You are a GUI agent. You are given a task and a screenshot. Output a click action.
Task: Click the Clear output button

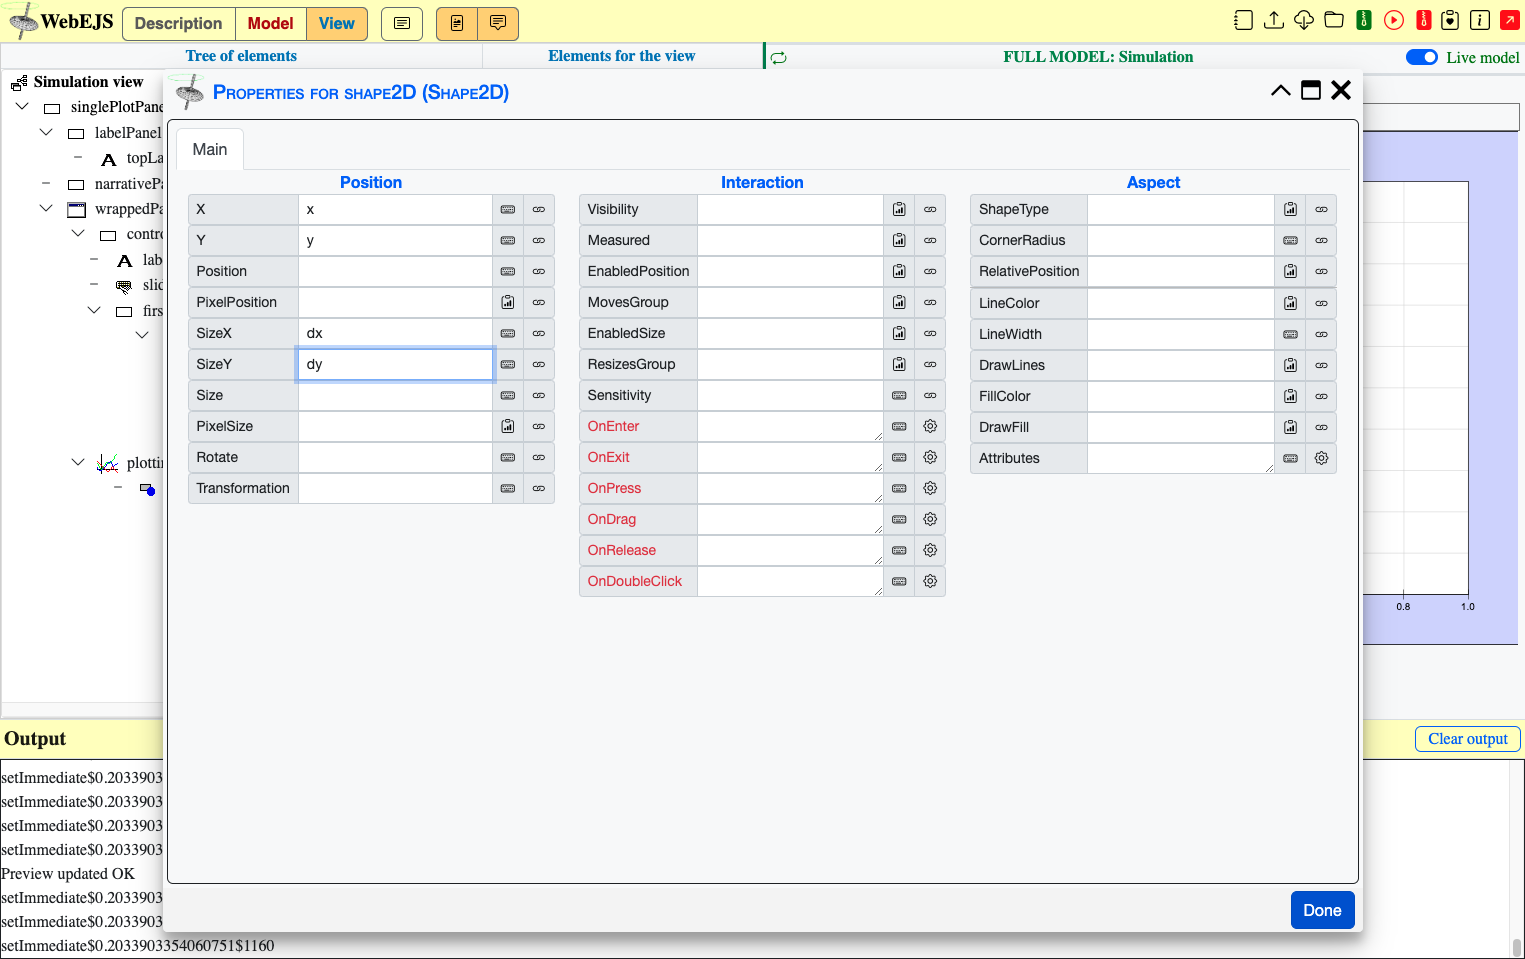1468,739
